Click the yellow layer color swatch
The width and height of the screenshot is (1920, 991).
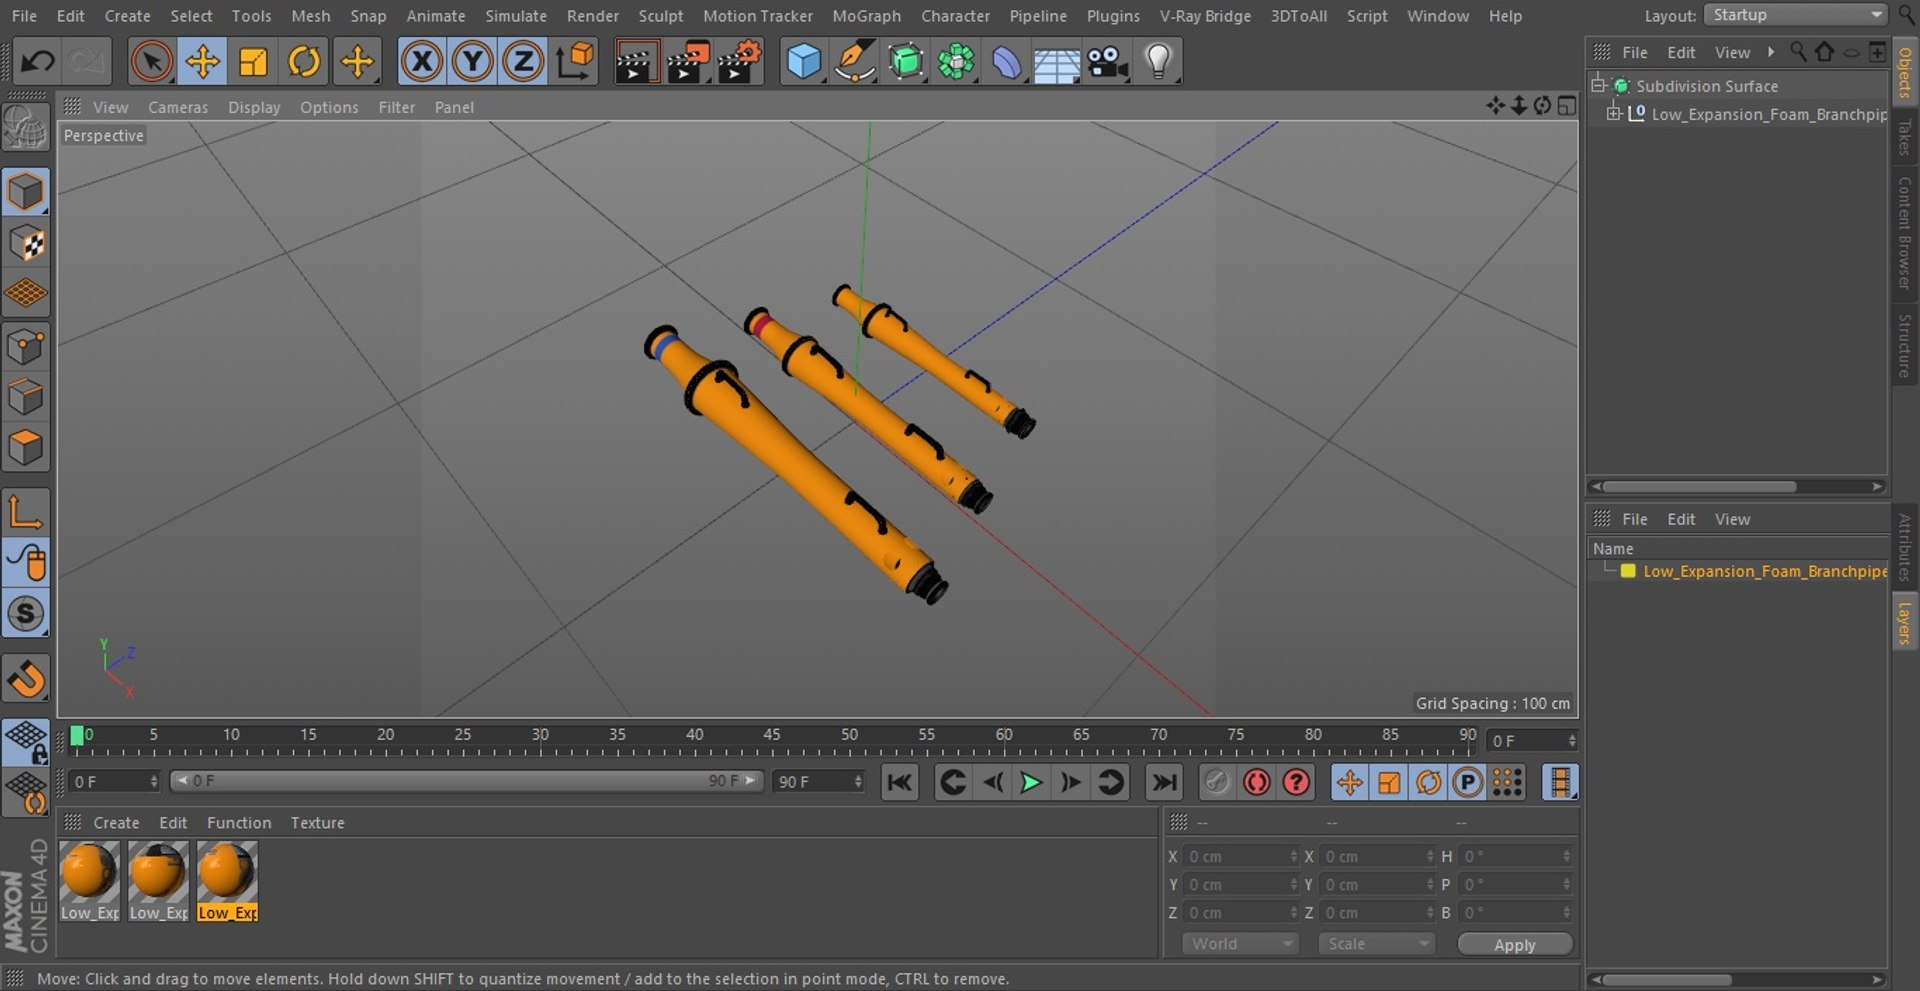click(1628, 571)
